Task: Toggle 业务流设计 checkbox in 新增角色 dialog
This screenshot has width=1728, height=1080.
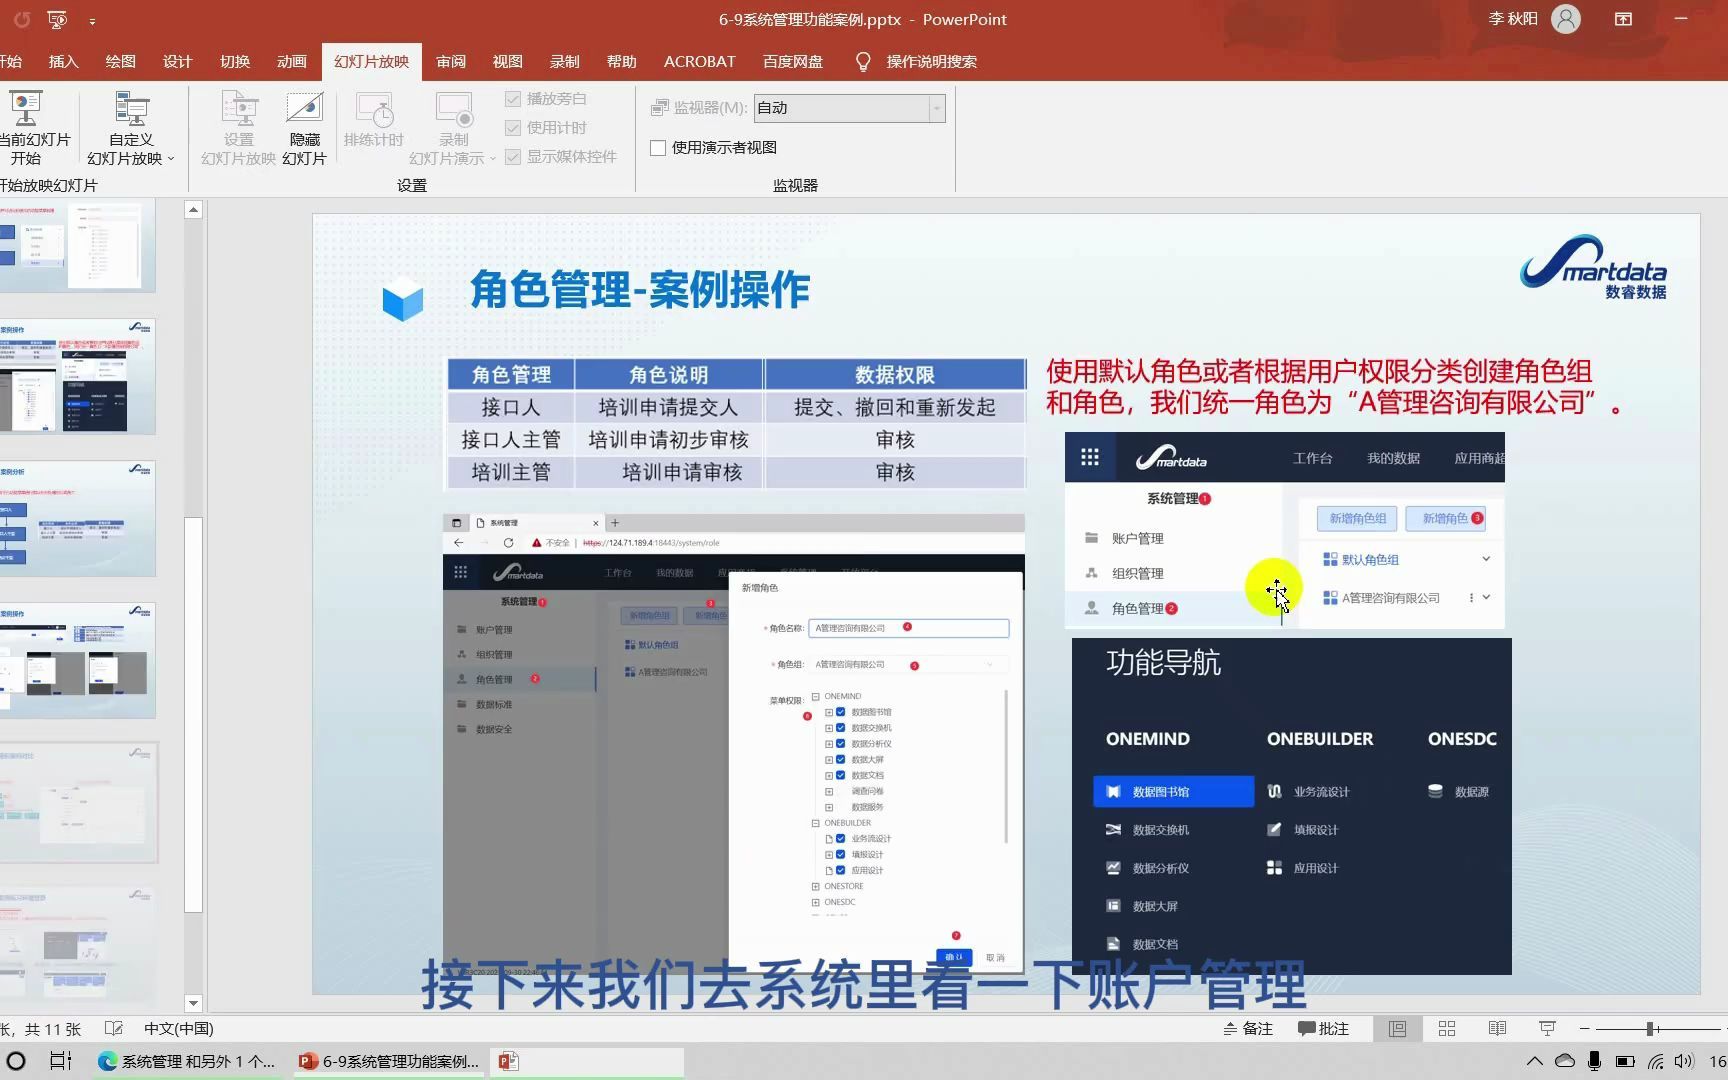Action: point(841,838)
